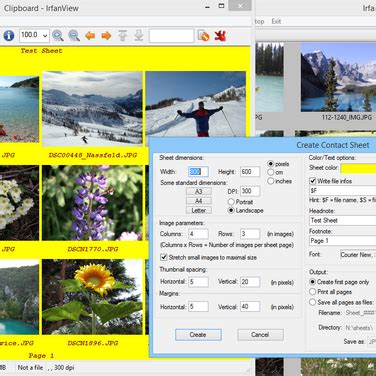Screen dimensions: 376x376
Task: Select Print all pages option
Action: [x=312, y=292]
